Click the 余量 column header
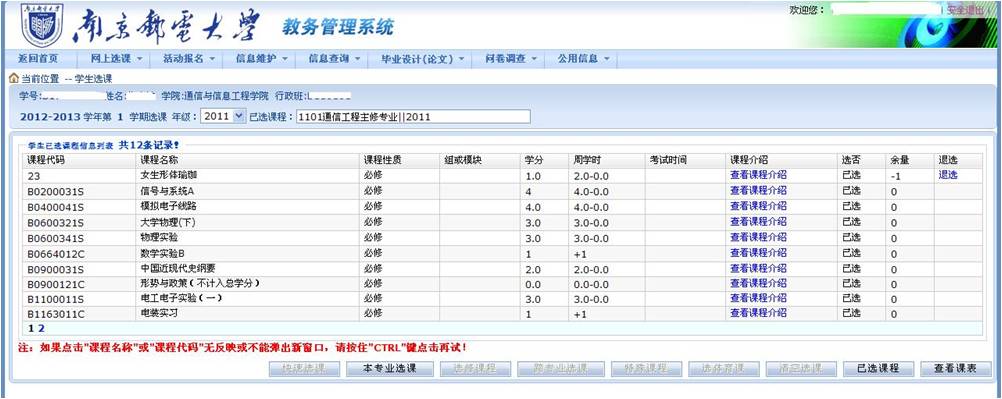This screenshot has height=399, width=1002. pyautogui.click(x=900, y=159)
